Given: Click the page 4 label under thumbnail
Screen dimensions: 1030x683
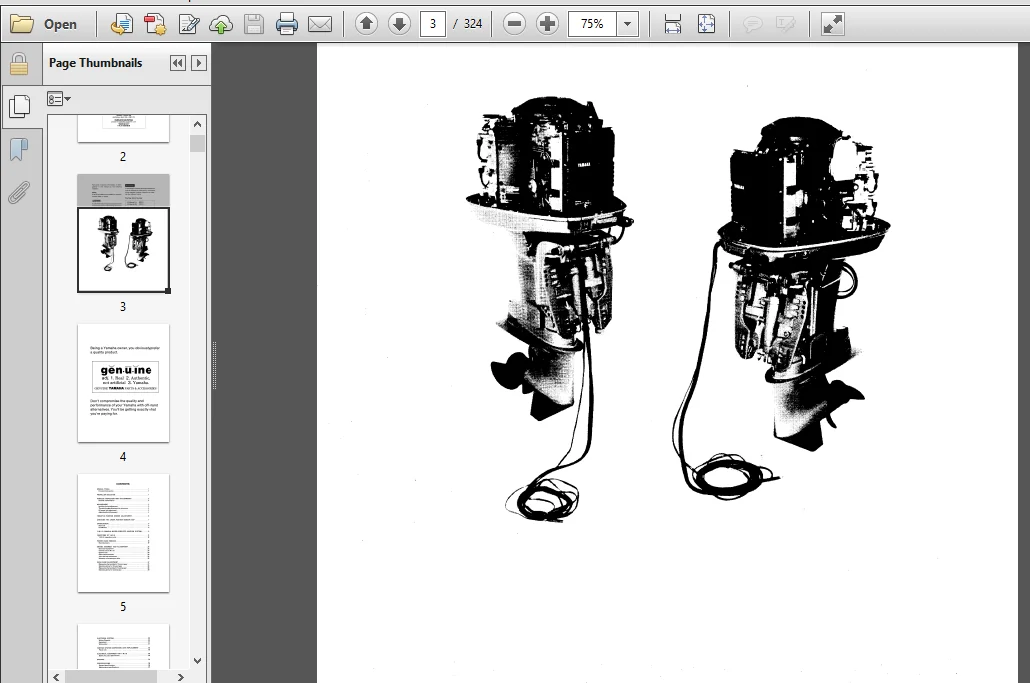Looking at the screenshot, I should [x=123, y=456].
